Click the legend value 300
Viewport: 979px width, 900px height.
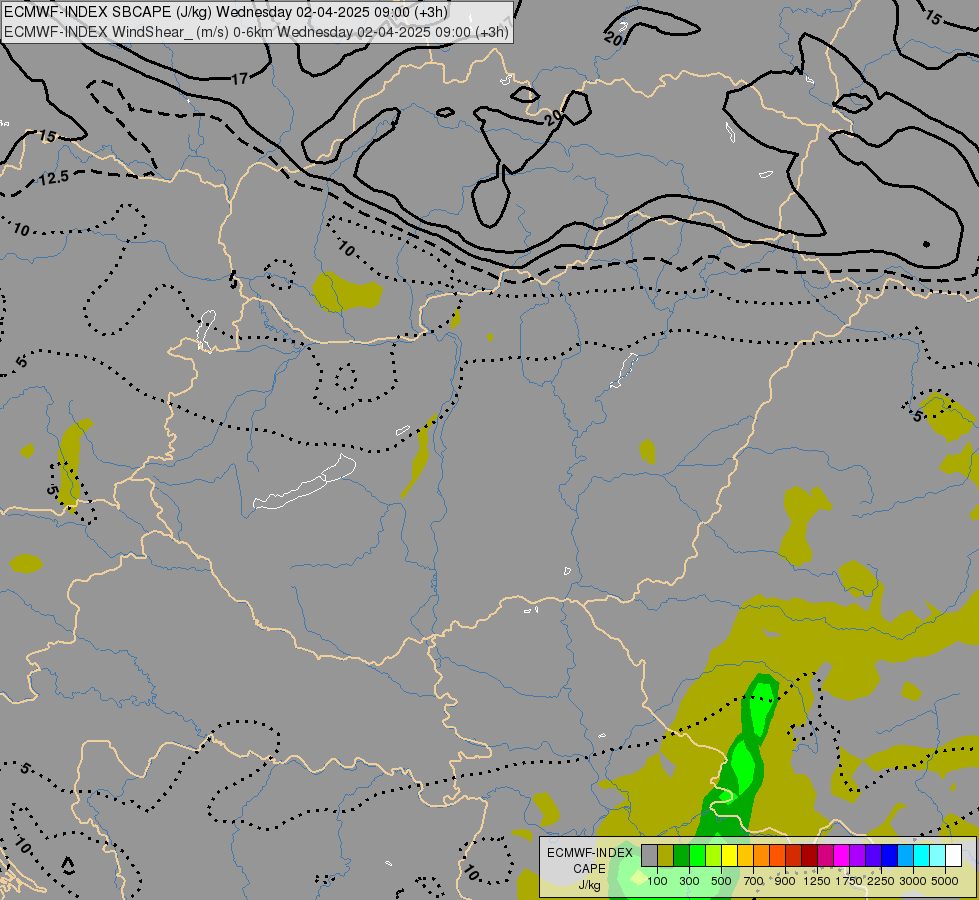click(689, 881)
